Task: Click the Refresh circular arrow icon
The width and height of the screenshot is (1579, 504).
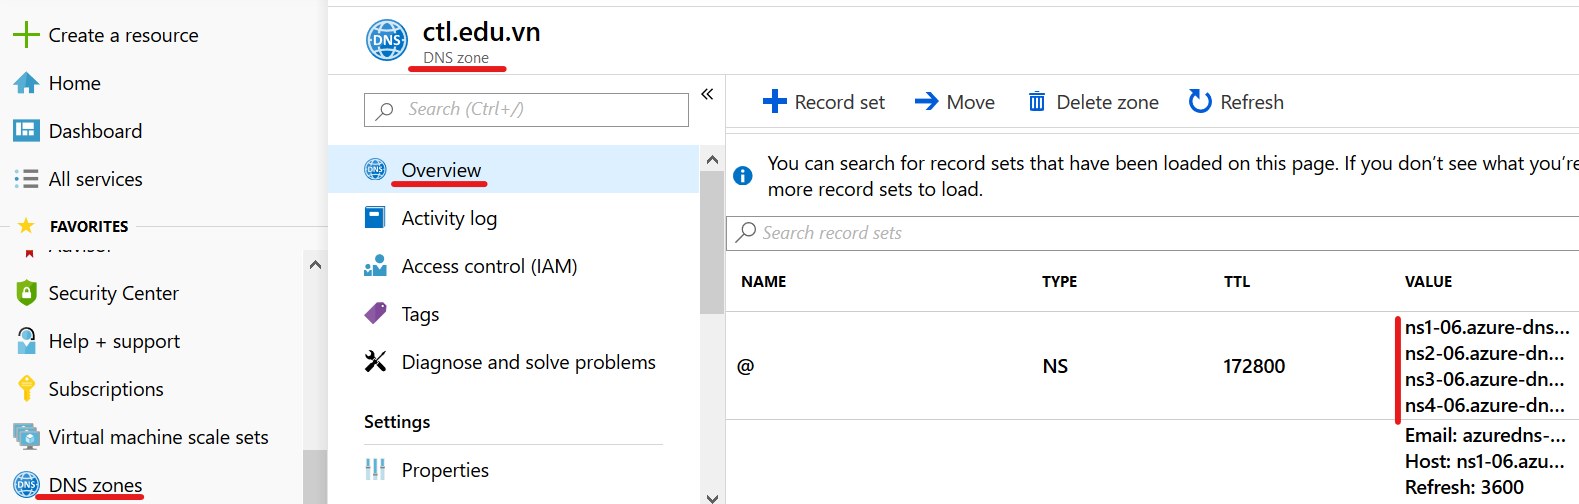Action: pos(1200,101)
